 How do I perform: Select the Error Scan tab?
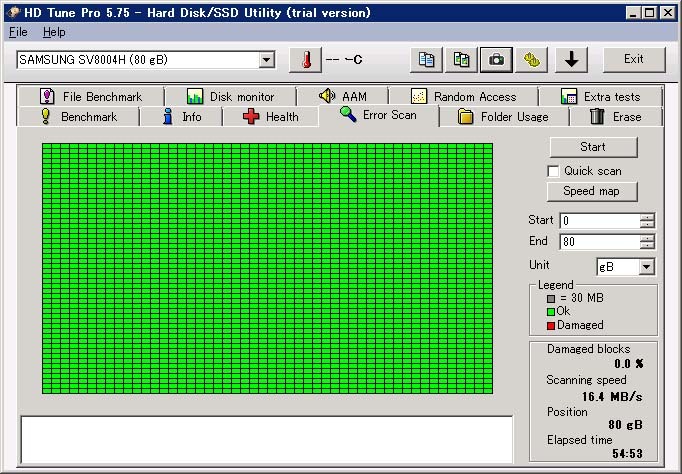click(378, 115)
